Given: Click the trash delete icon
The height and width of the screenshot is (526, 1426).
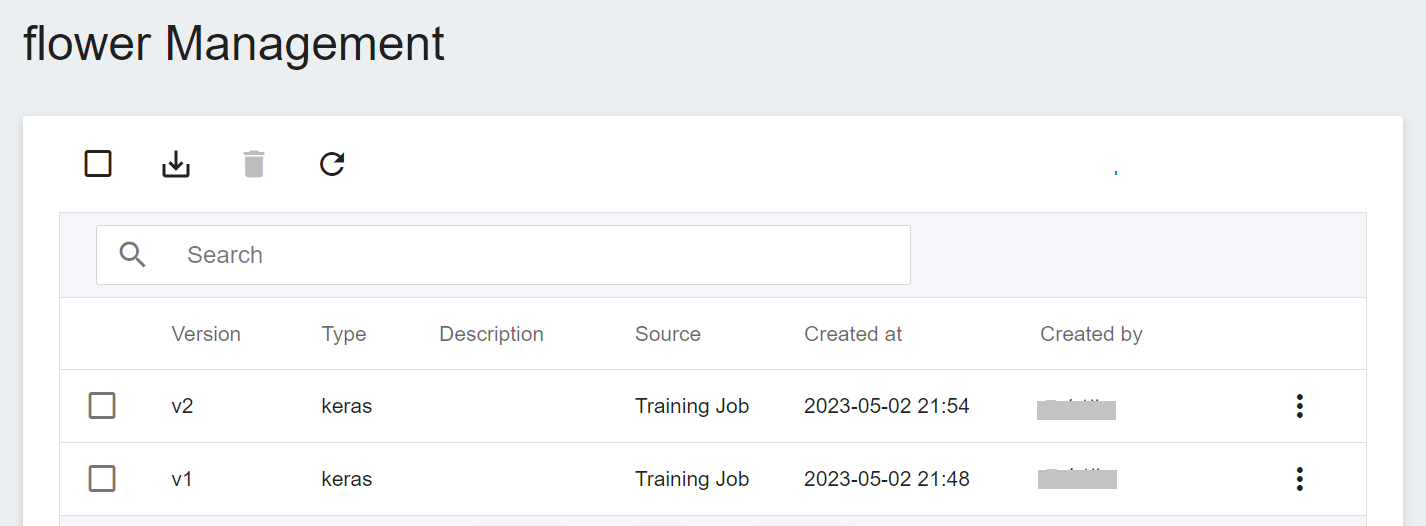Looking at the screenshot, I should 254,164.
